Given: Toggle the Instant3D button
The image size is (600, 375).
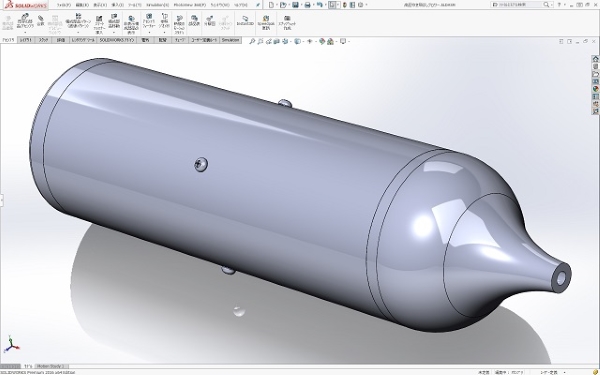Looking at the screenshot, I should [245, 21].
